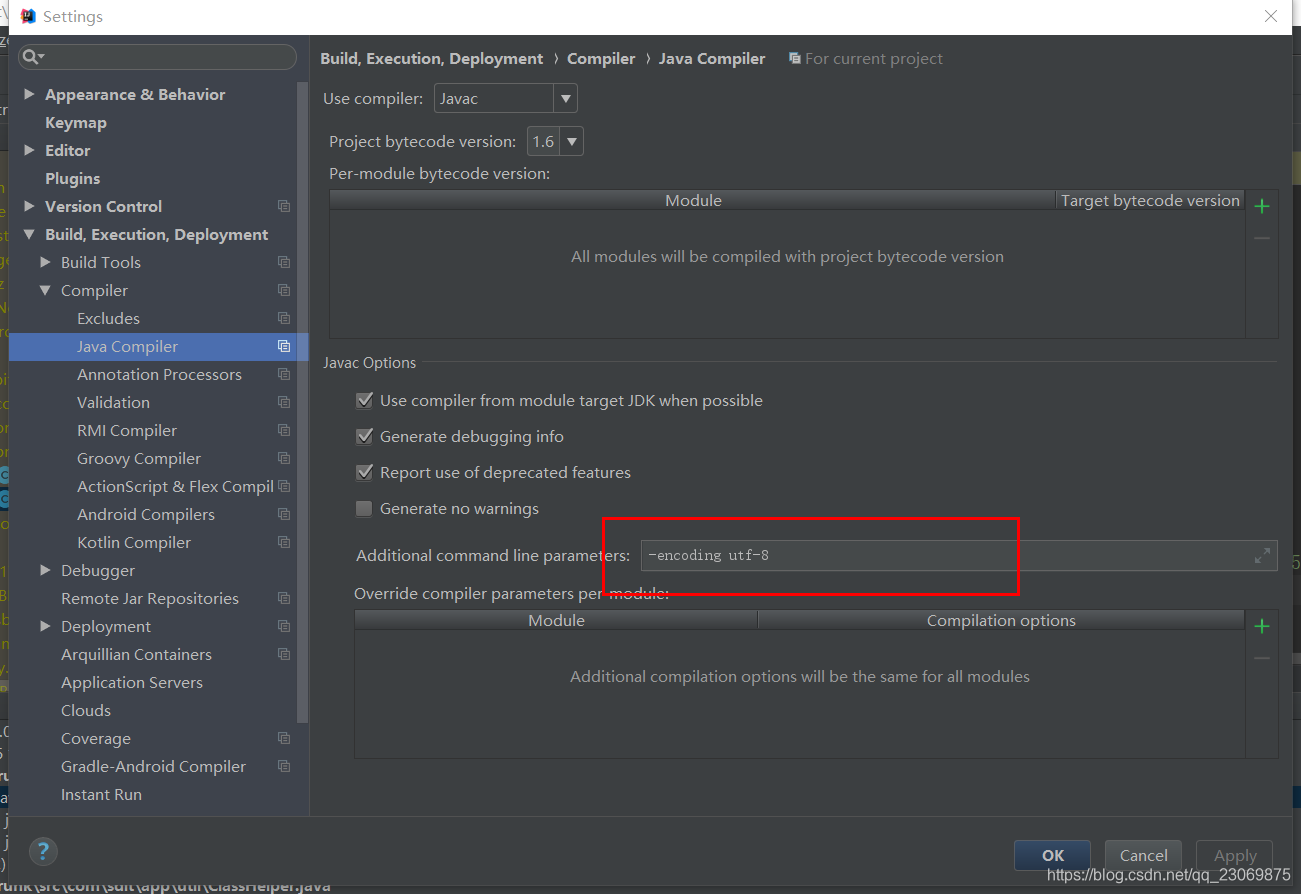Screen dimensions: 1301x894
Task: Select Instant Run in settings tree
Action: (x=101, y=794)
